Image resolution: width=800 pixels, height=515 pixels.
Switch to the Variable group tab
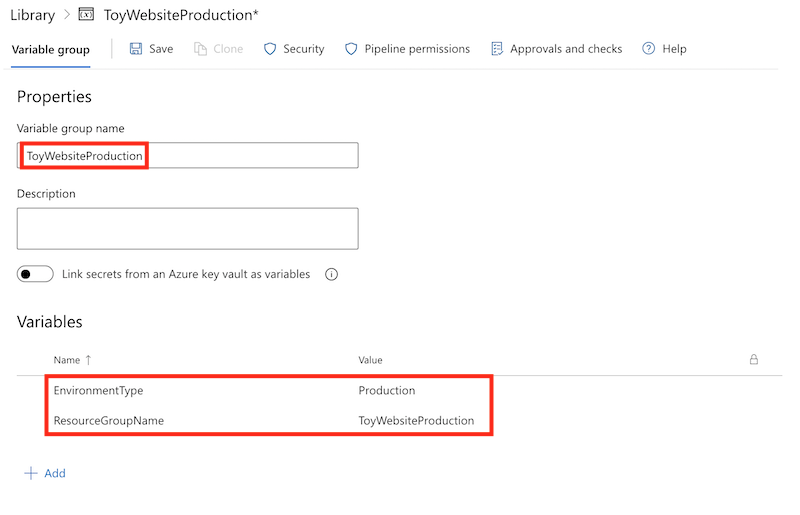(51, 50)
